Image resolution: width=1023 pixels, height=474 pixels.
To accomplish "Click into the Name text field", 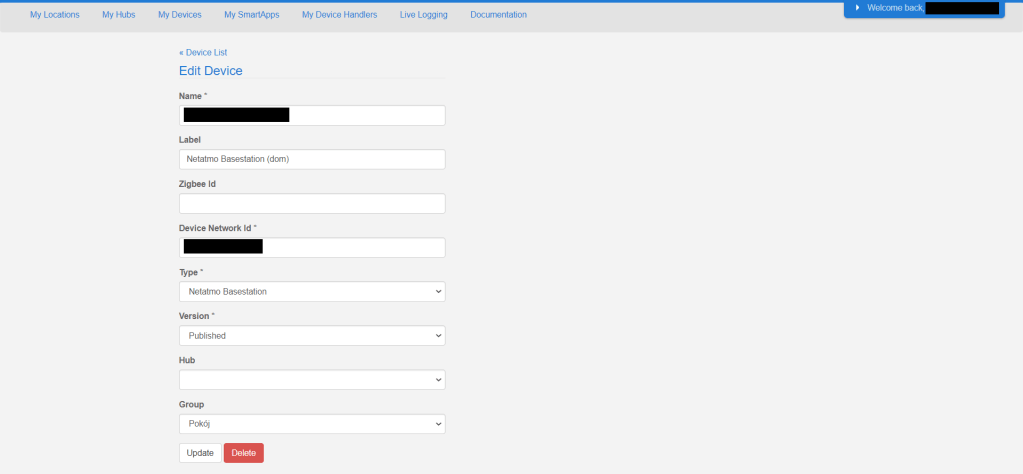I will [366, 116].
